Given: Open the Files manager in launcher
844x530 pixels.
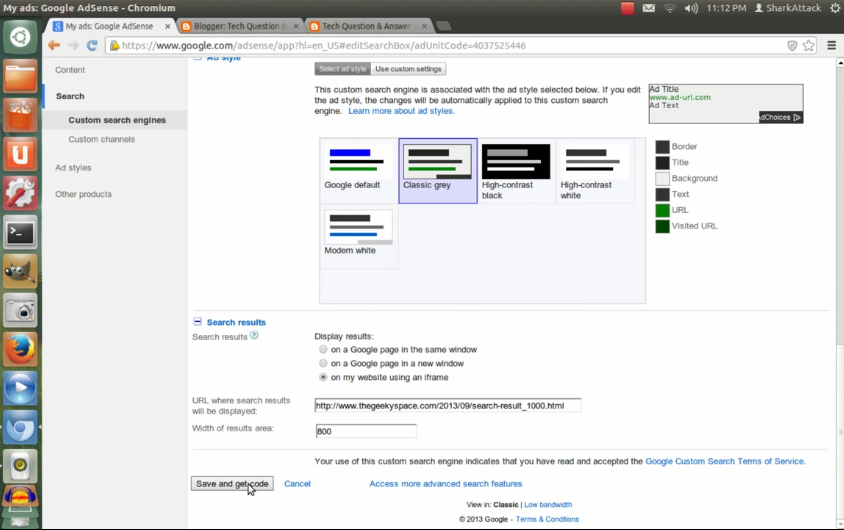Looking at the screenshot, I should pyautogui.click(x=20, y=76).
